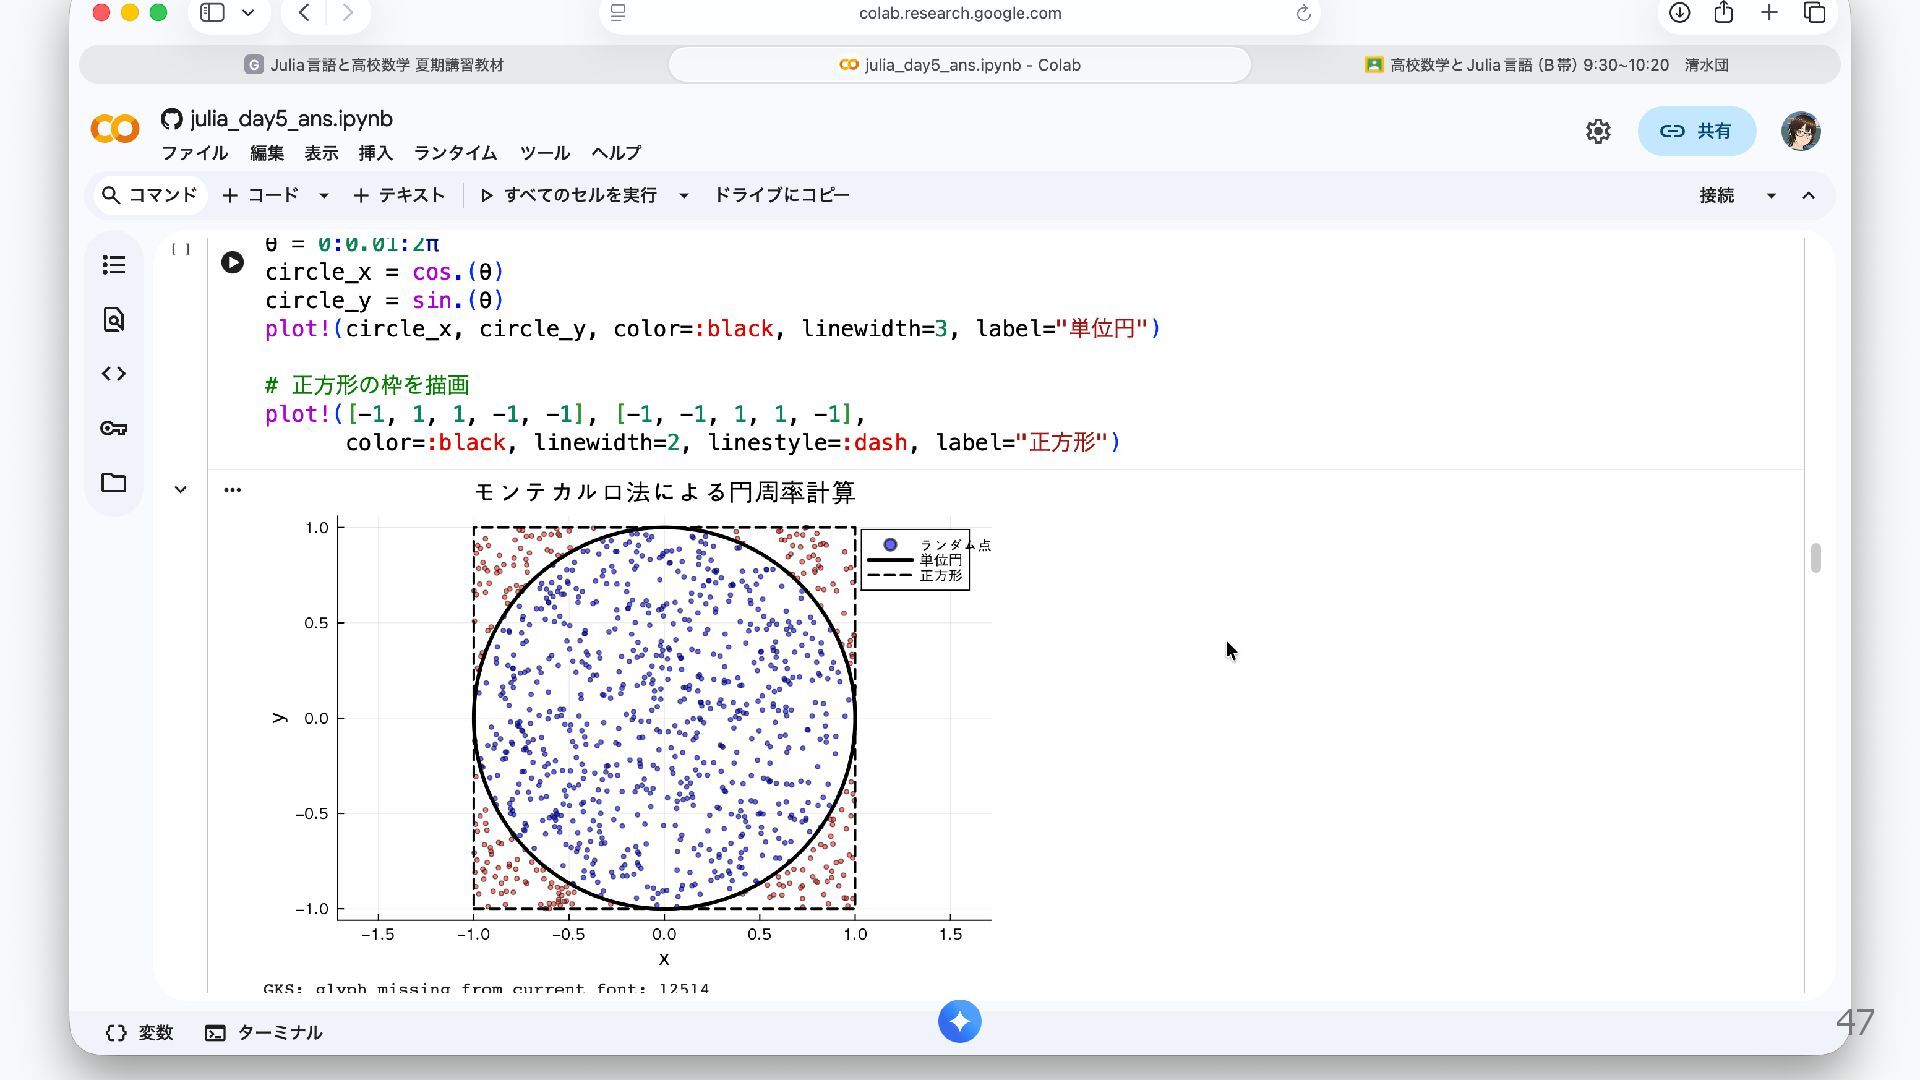Switch to the Julia言語と高校数学 browser tab
Viewport: 1920px width, 1080px height.
pyautogui.click(x=374, y=65)
